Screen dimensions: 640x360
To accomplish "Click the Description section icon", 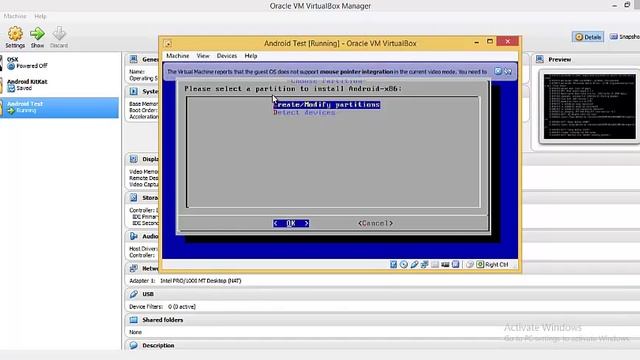I will click(133, 345).
